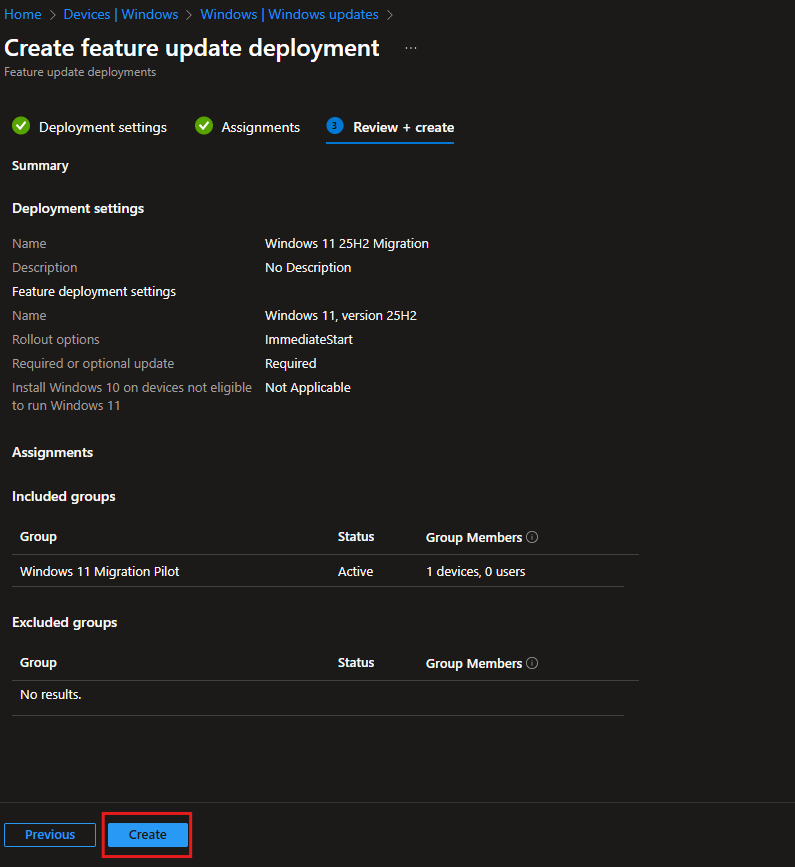Switch to the Deployment settings step
The image size is (795, 867).
[102, 127]
